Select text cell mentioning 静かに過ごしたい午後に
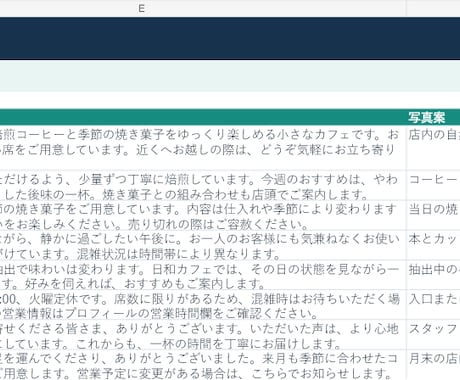The width and height of the screenshot is (460, 380). [x=203, y=245]
